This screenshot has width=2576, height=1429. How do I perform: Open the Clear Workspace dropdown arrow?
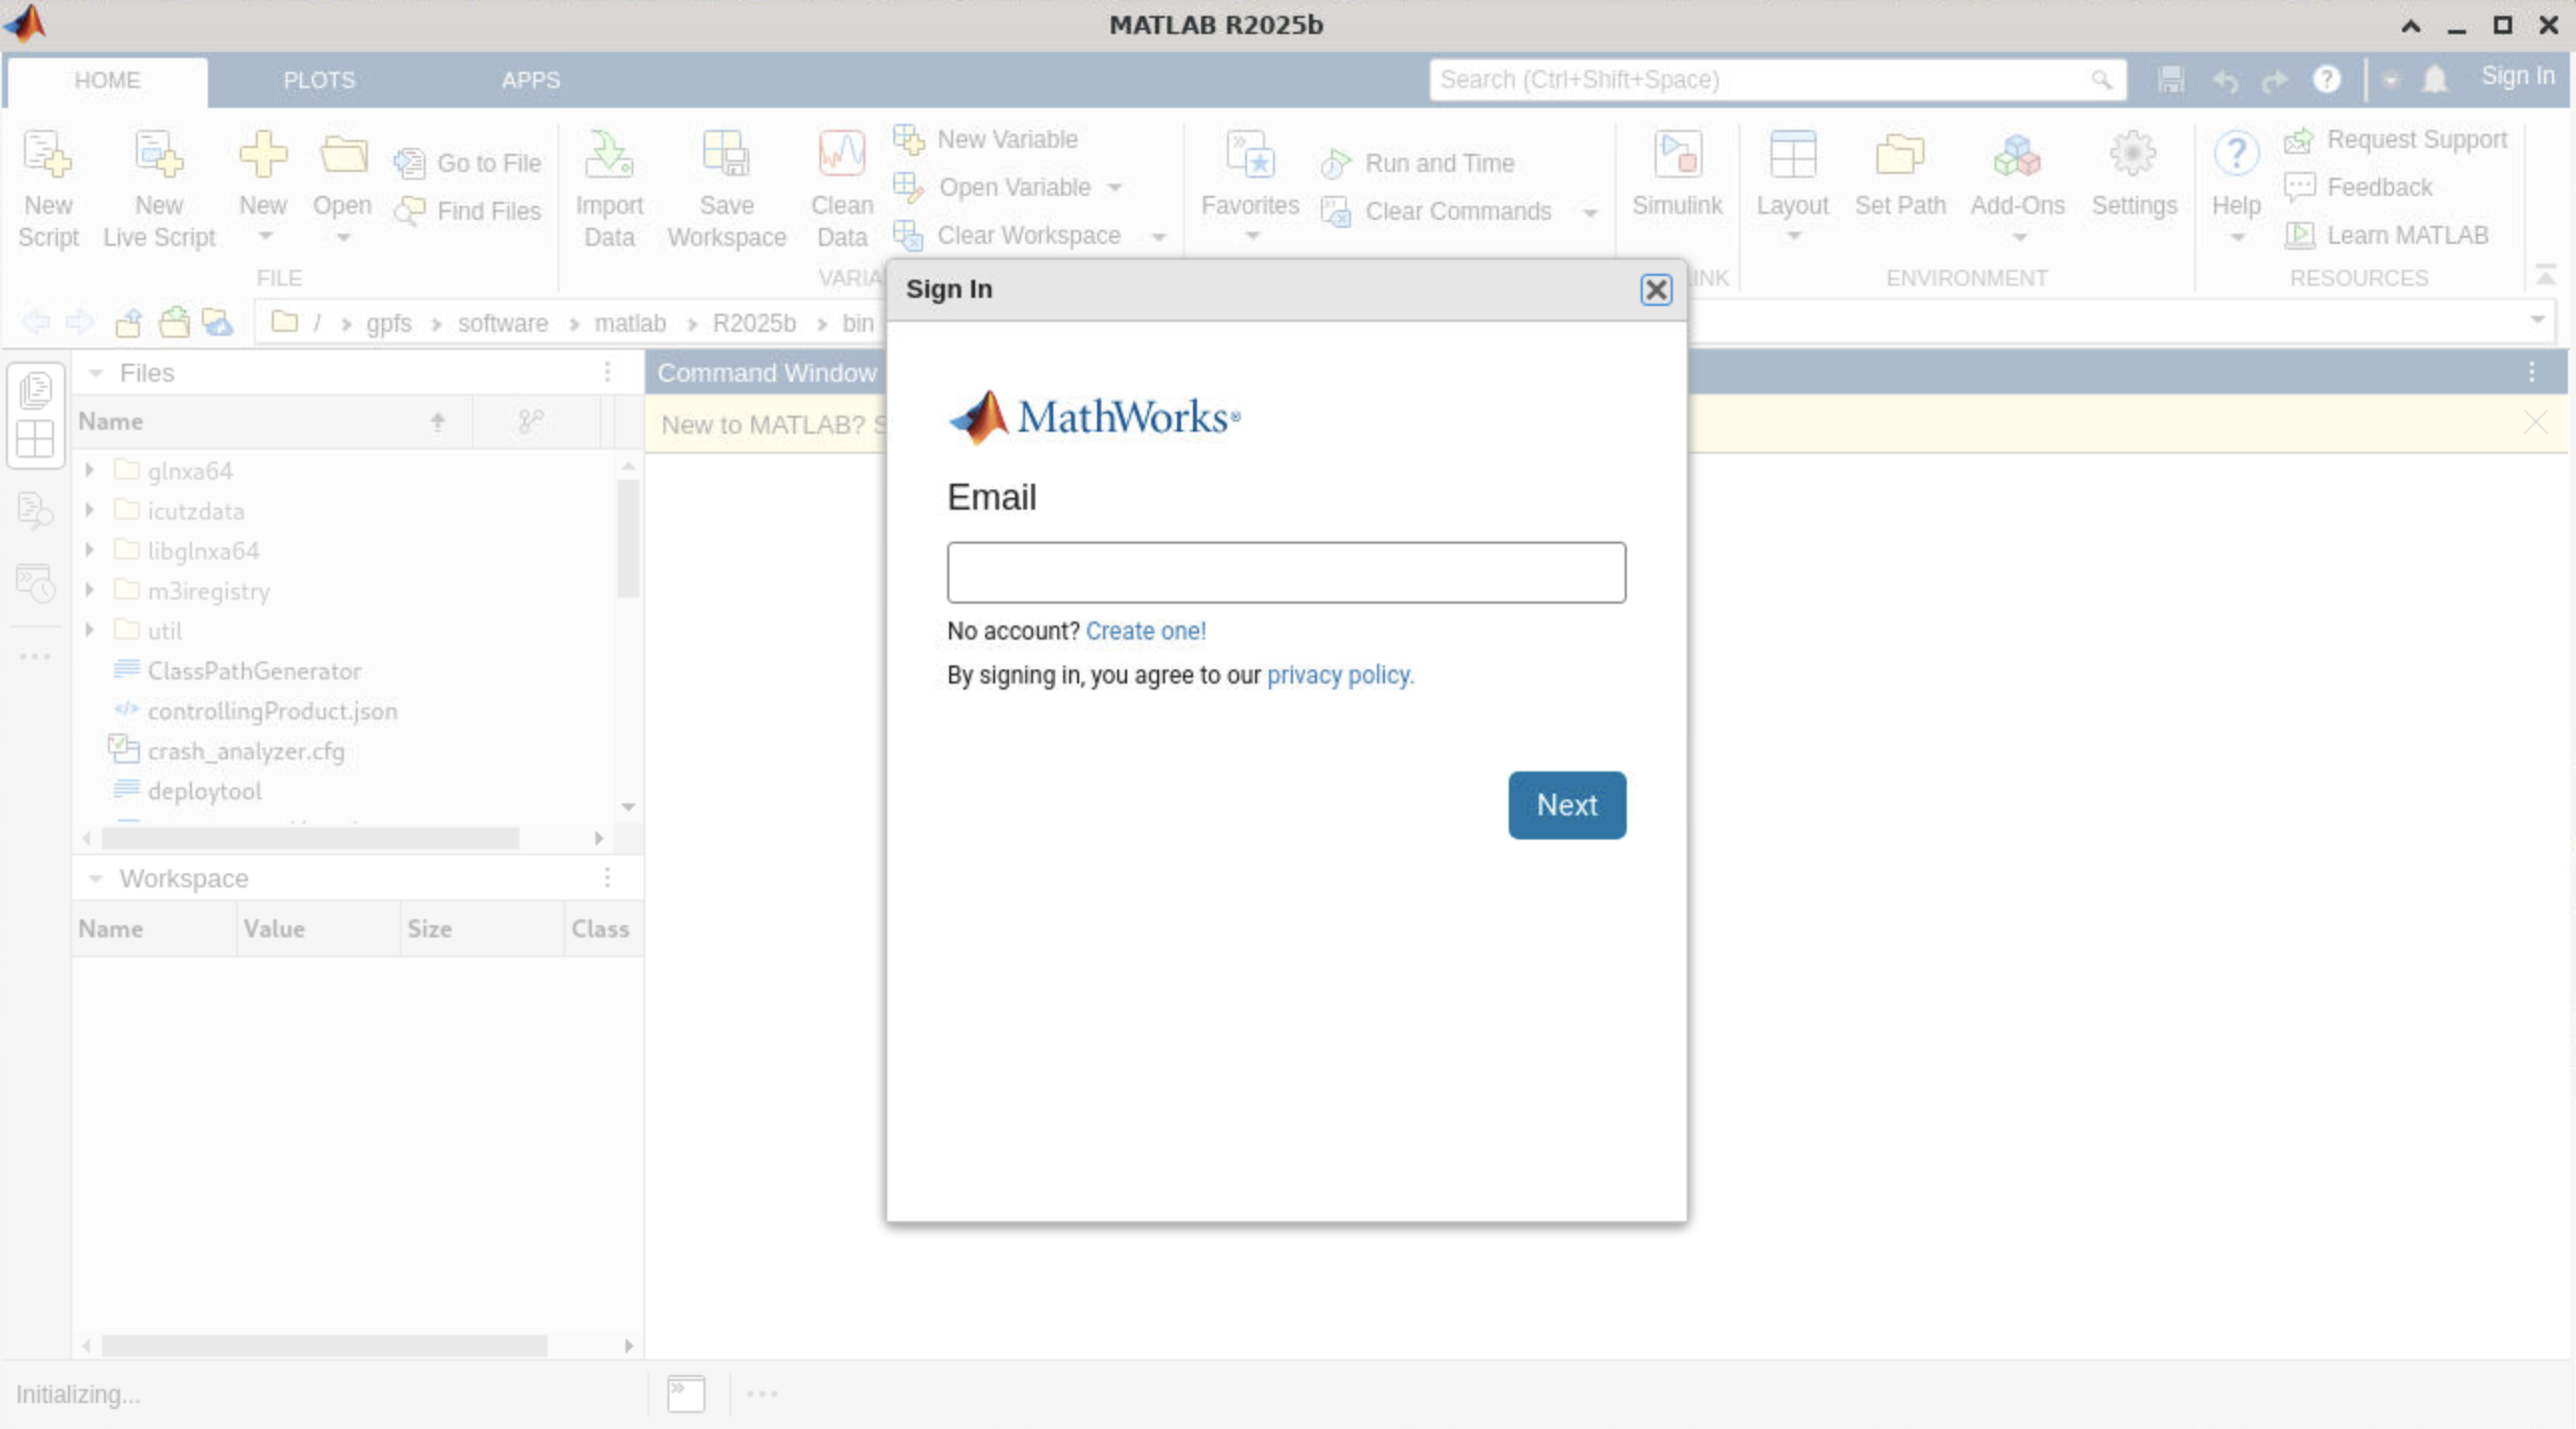tap(1159, 237)
